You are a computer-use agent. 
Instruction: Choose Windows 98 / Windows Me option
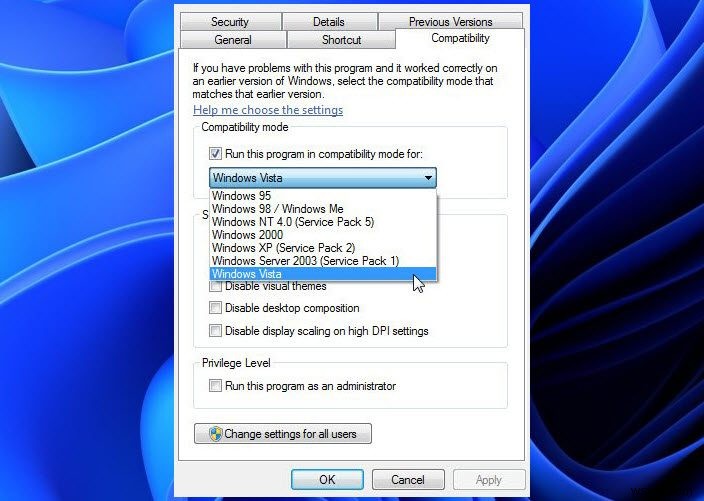[323, 209]
